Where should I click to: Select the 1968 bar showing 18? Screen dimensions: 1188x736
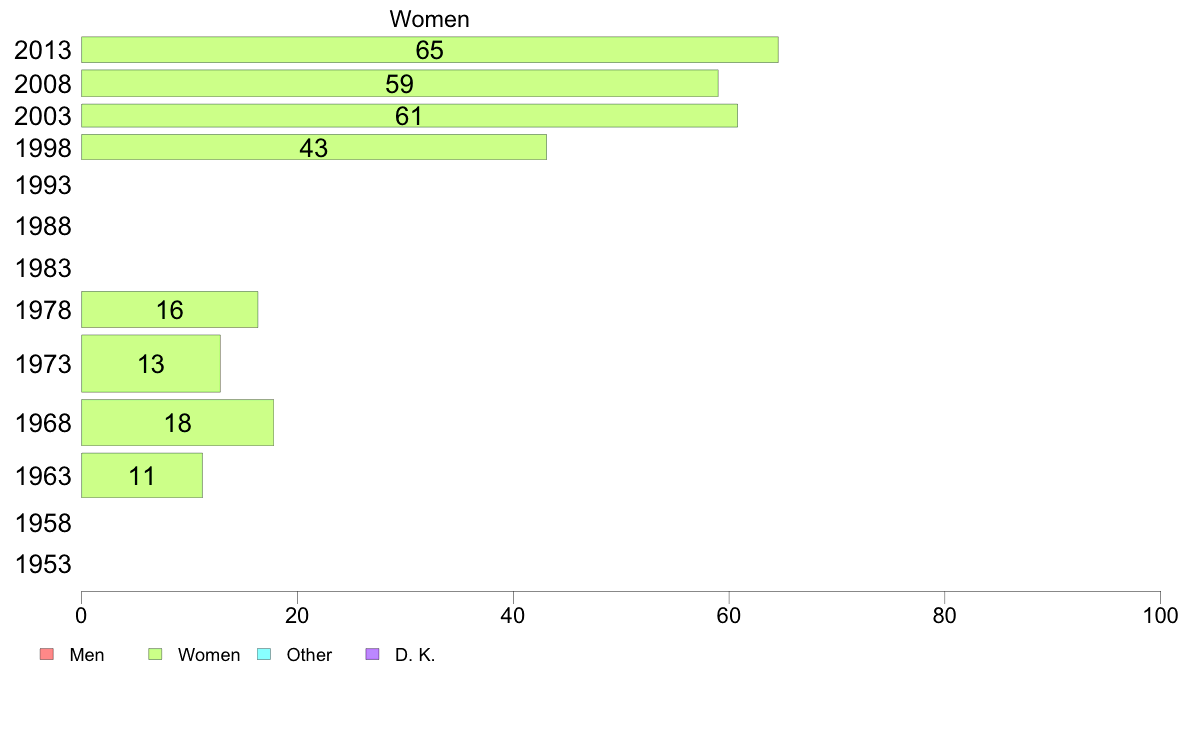(177, 423)
